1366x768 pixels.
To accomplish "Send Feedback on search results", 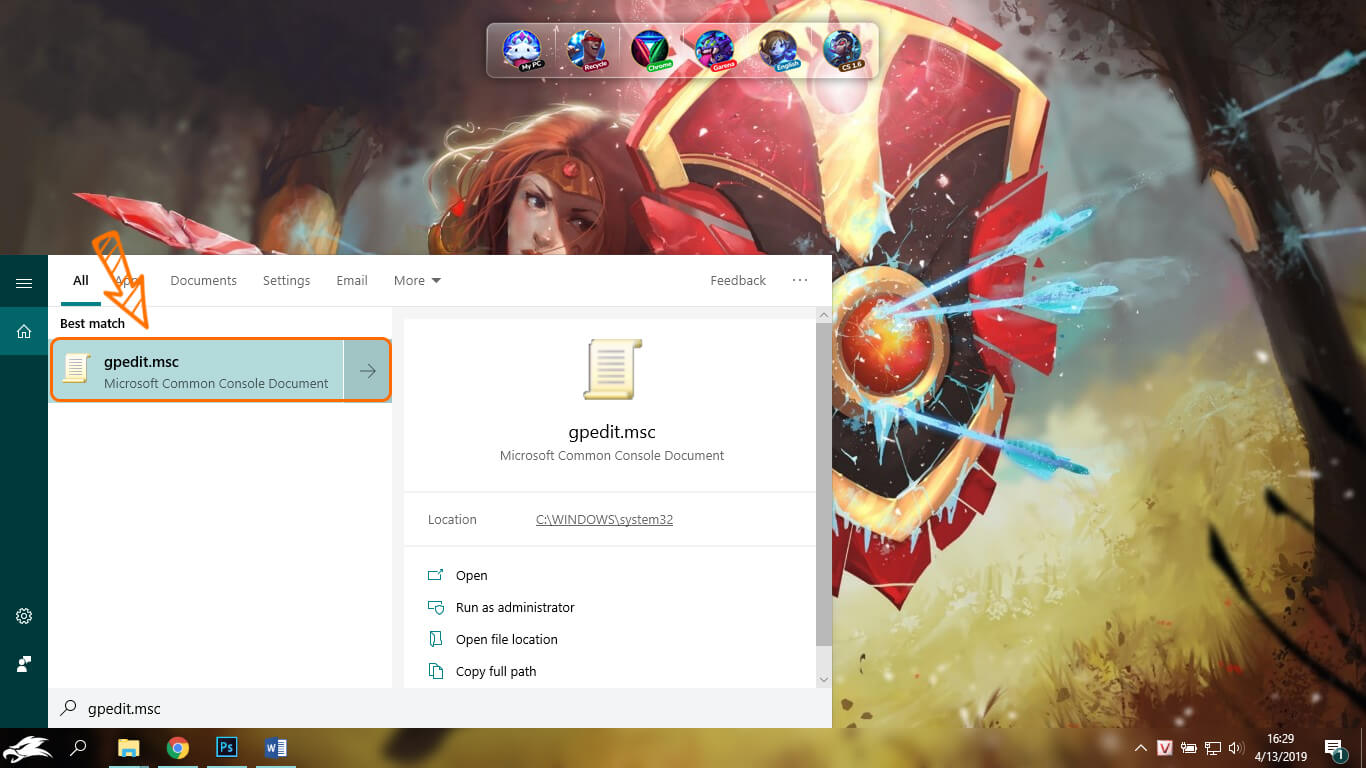I will click(738, 281).
